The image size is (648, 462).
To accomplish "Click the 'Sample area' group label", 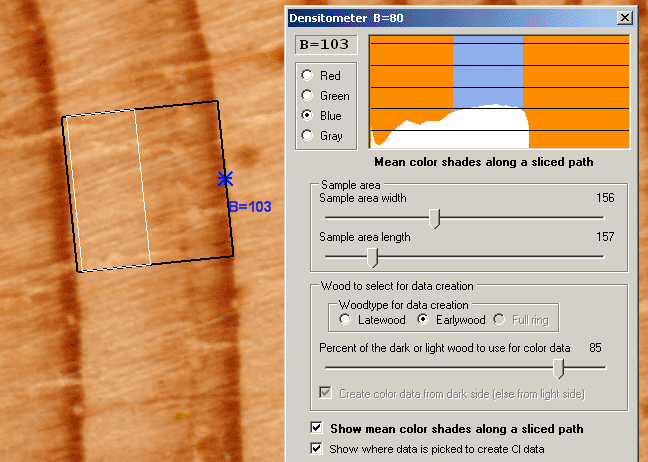I will click(x=350, y=185).
